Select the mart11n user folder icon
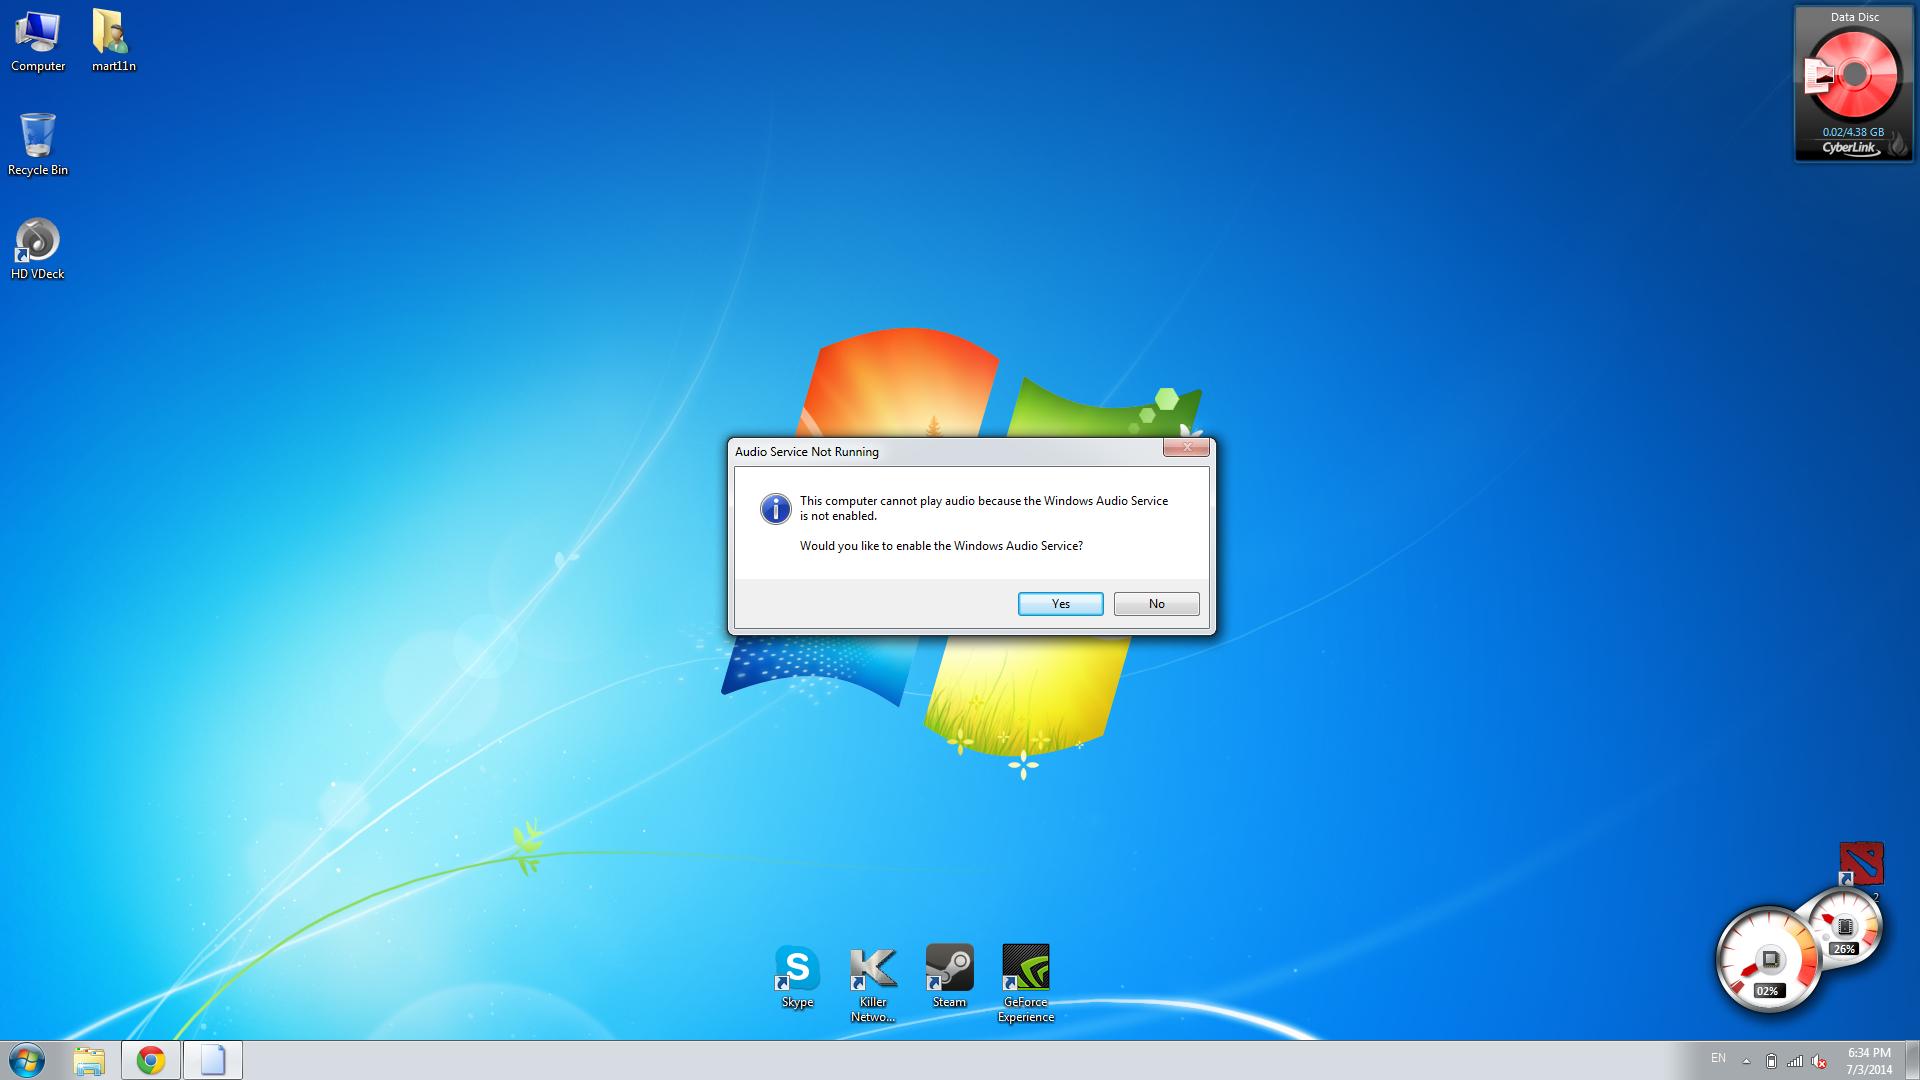Screen dimensions: 1920x1080 pyautogui.click(x=113, y=42)
